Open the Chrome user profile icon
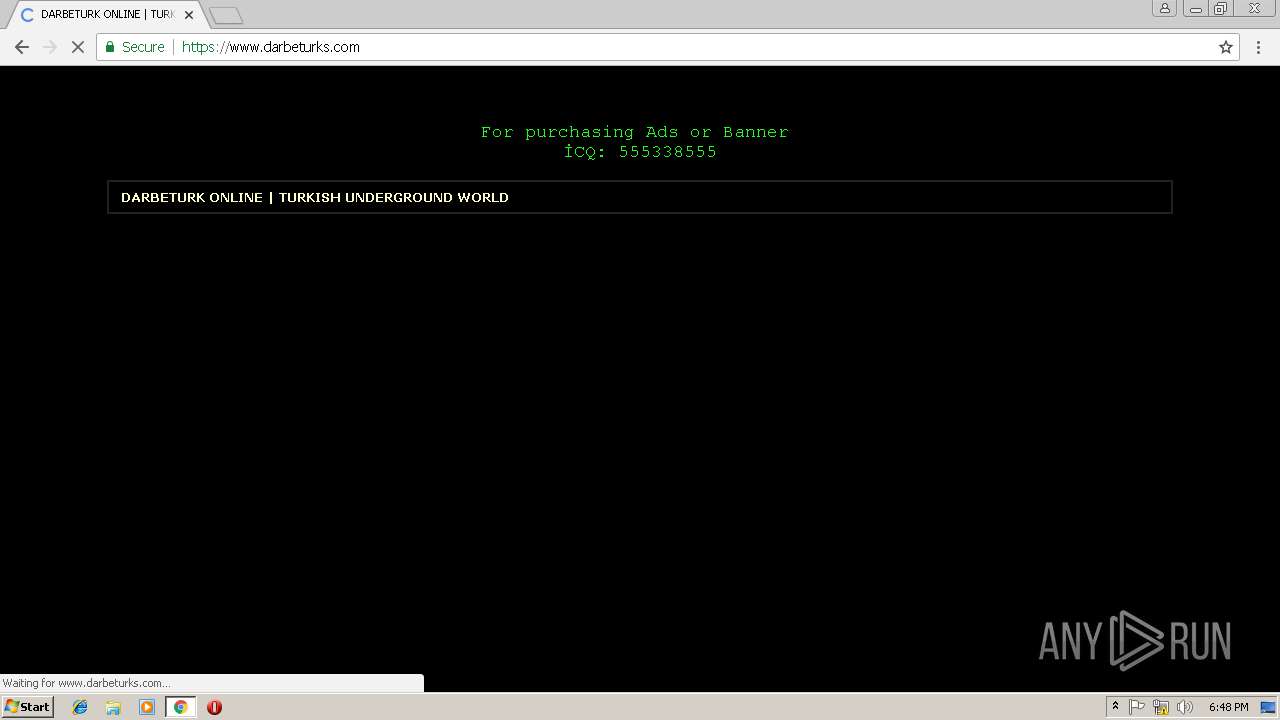The width and height of the screenshot is (1280, 720). [x=1165, y=8]
